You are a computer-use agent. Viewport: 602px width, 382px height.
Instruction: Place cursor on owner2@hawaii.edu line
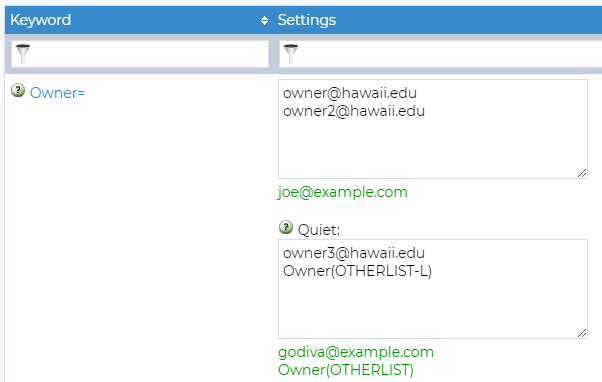tap(354, 111)
